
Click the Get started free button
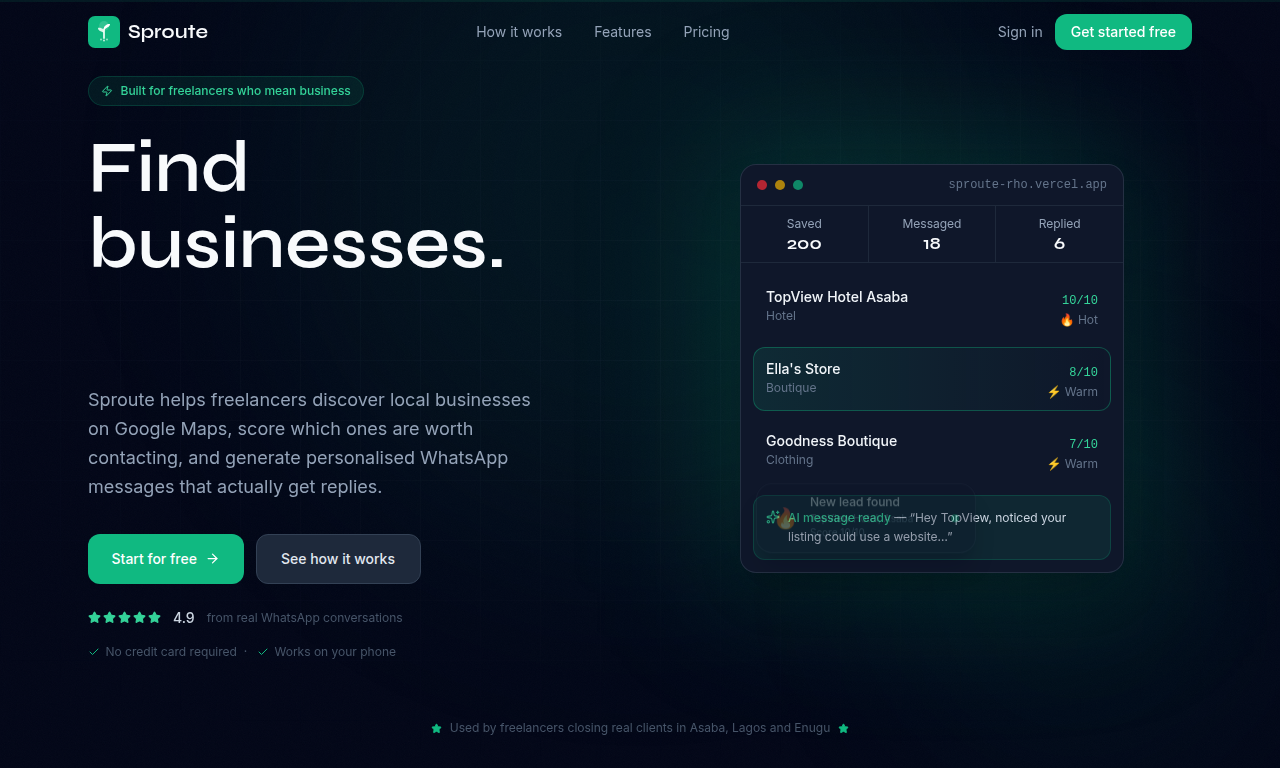click(1123, 32)
